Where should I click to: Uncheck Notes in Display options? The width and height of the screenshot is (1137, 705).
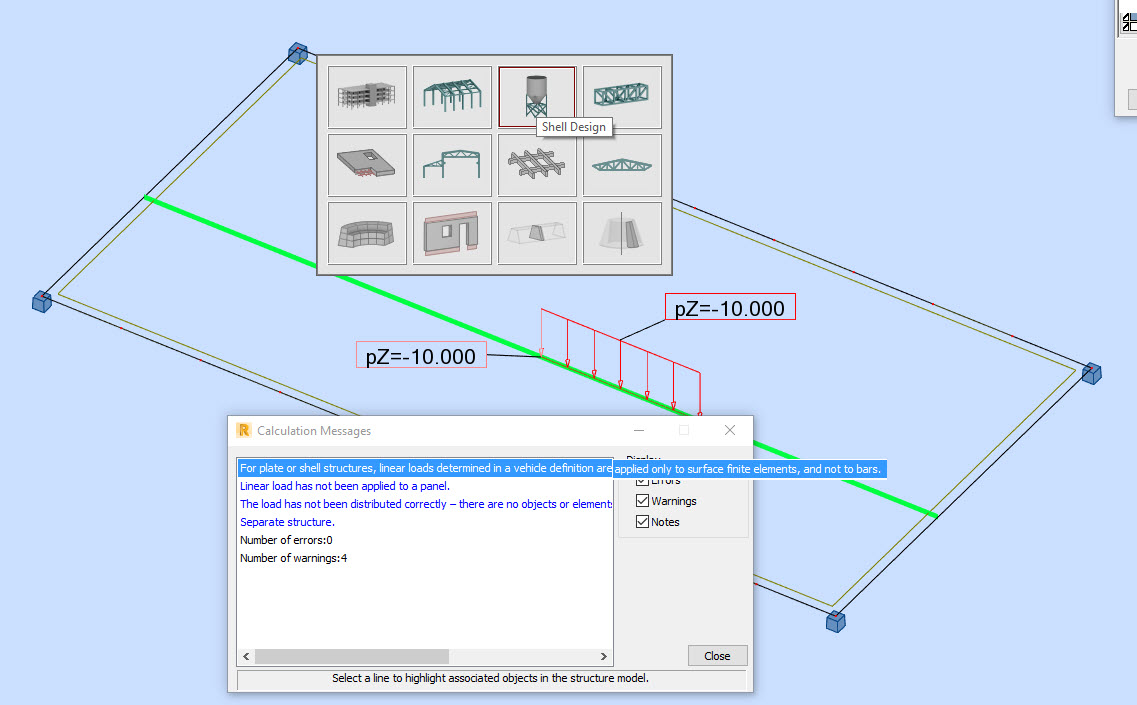point(643,521)
